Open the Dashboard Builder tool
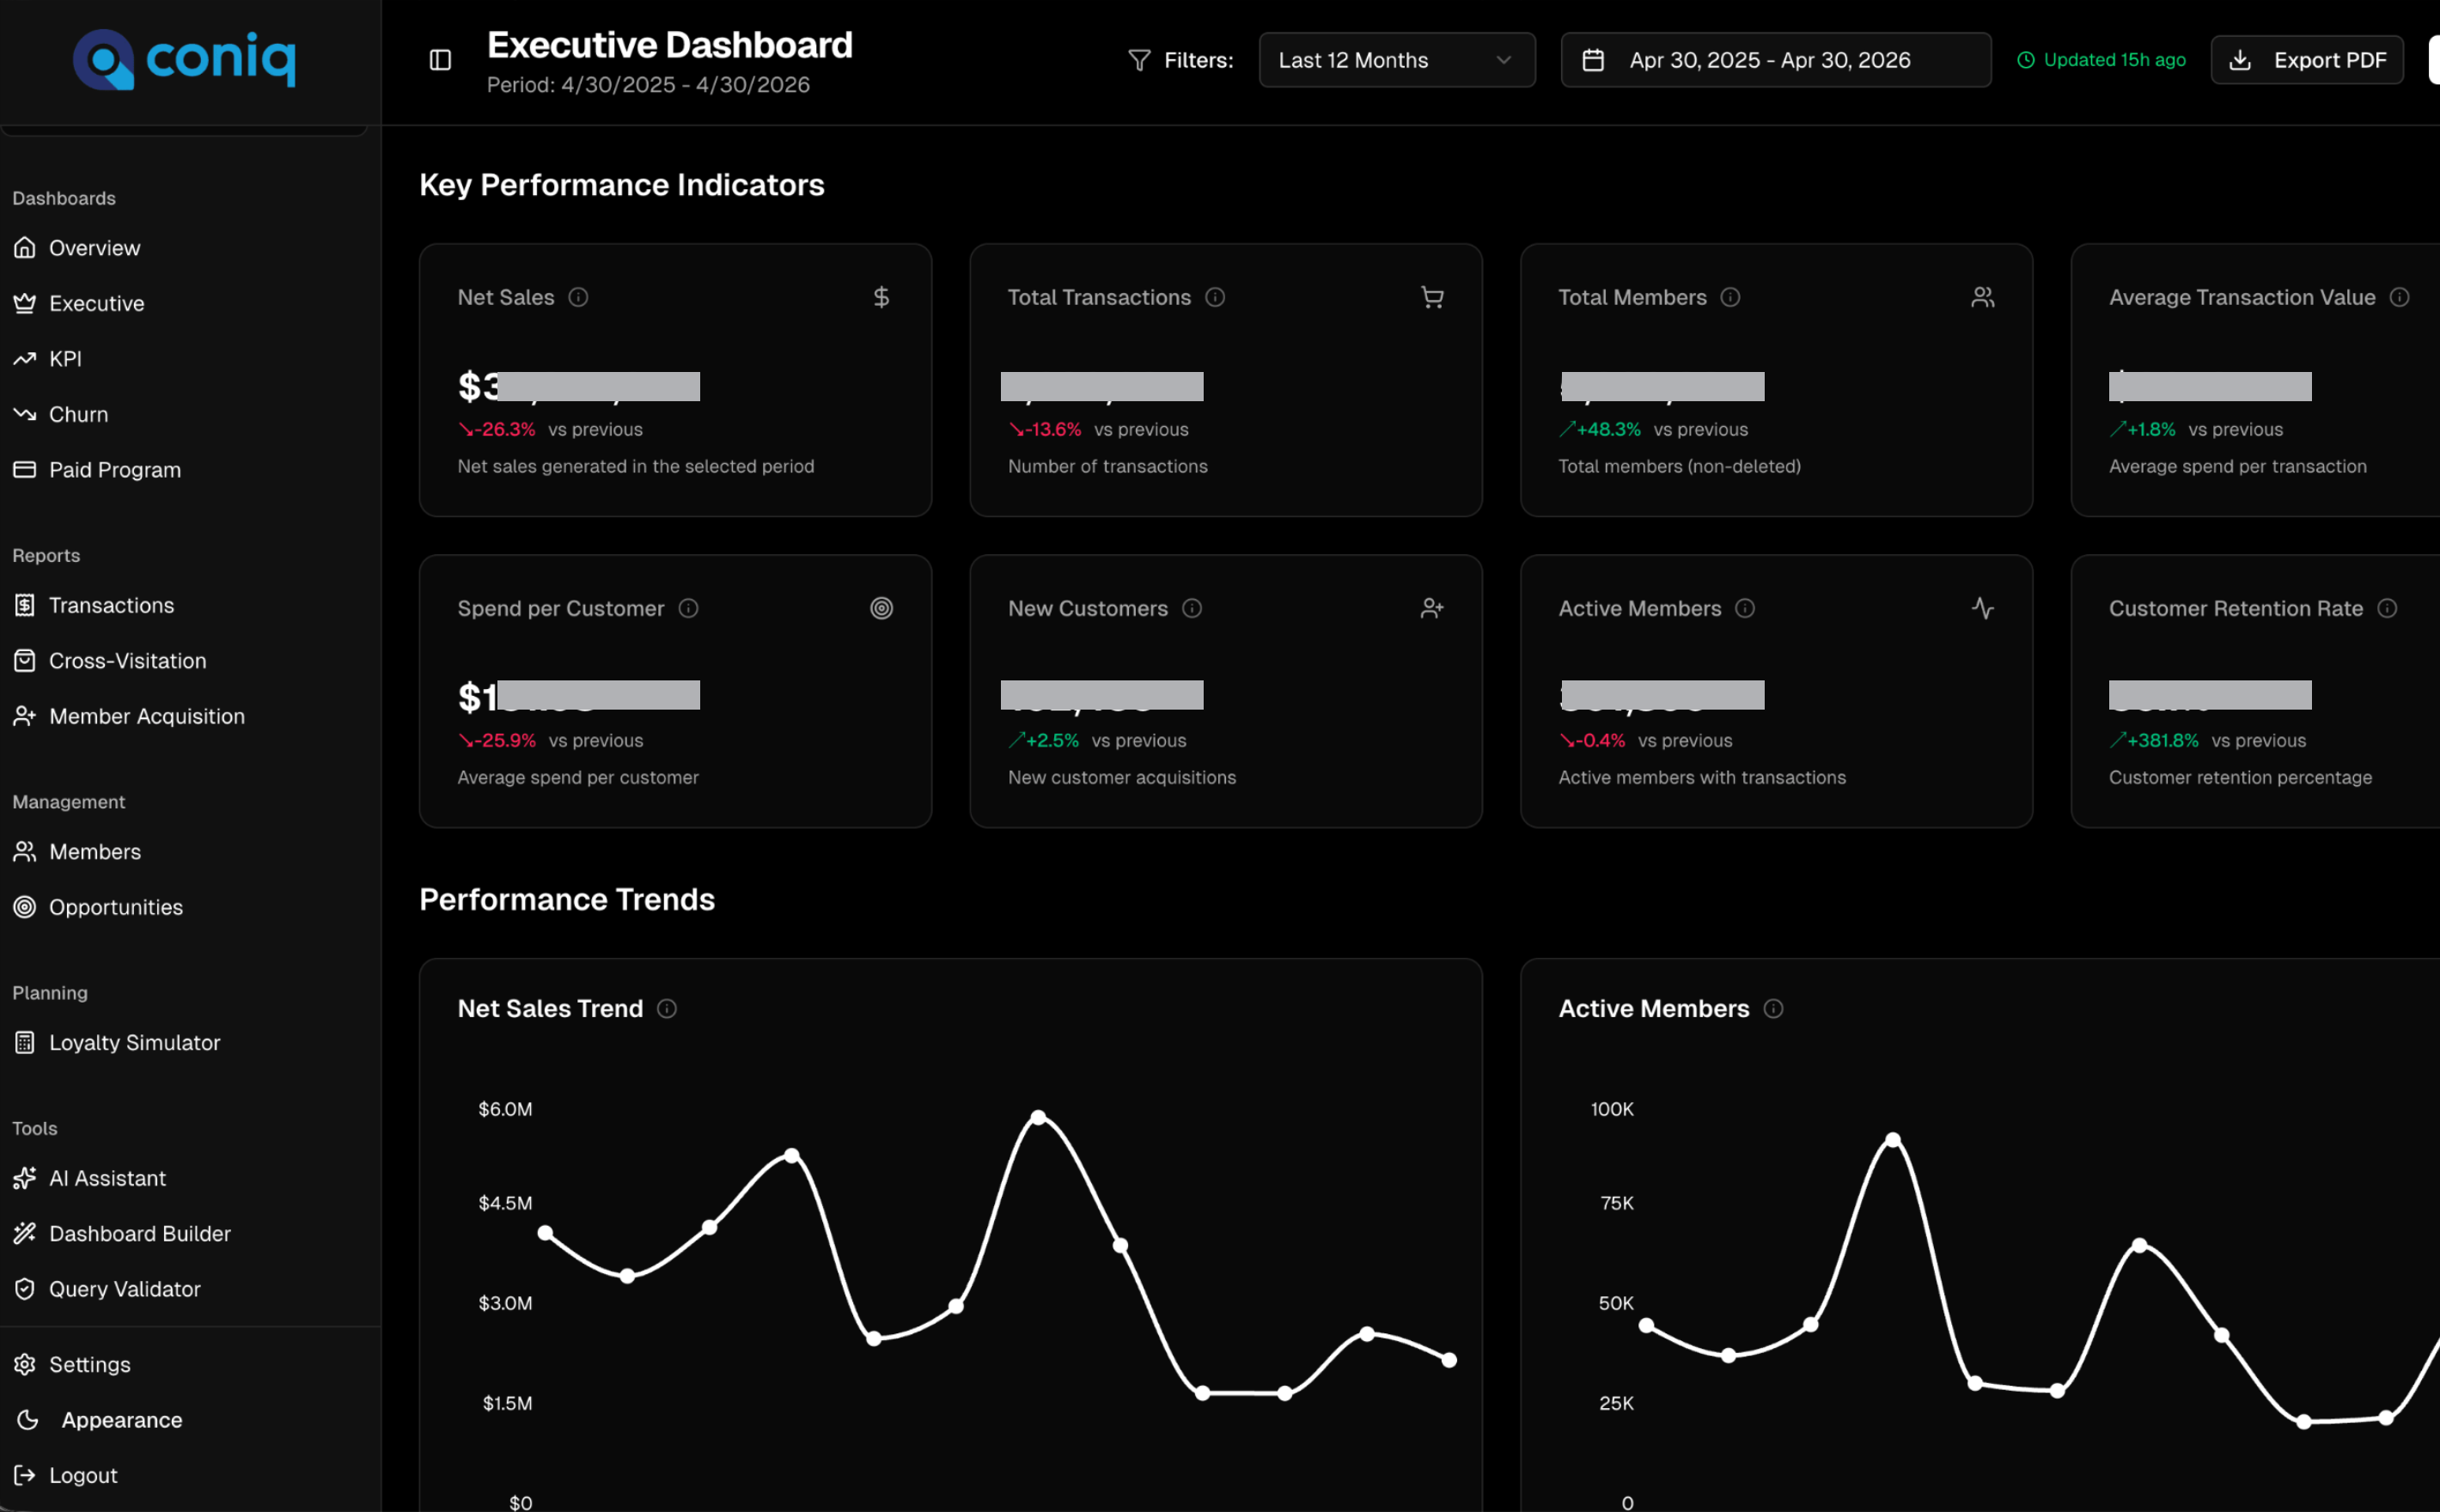The height and width of the screenshot is (1512, 2440). click(x=139, y=1234)
